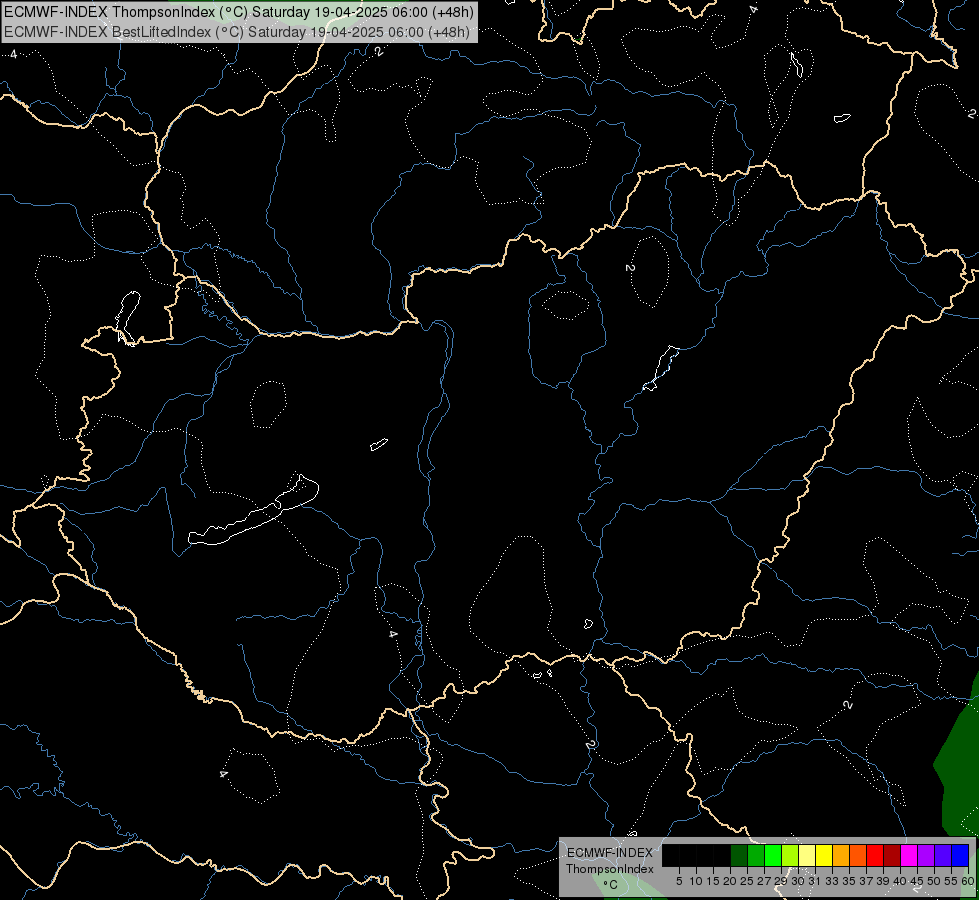
Task: Select the magenta 40–45 legend swatch
Action: (x=909, y=855)
